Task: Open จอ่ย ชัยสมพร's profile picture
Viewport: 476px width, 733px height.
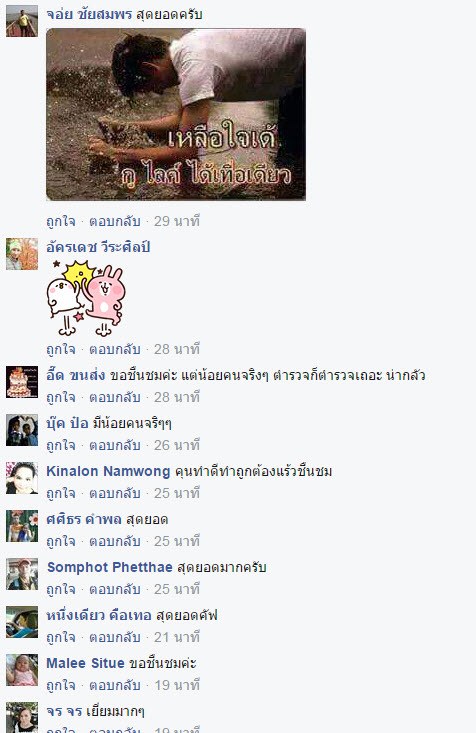Action: coord(22,21)
